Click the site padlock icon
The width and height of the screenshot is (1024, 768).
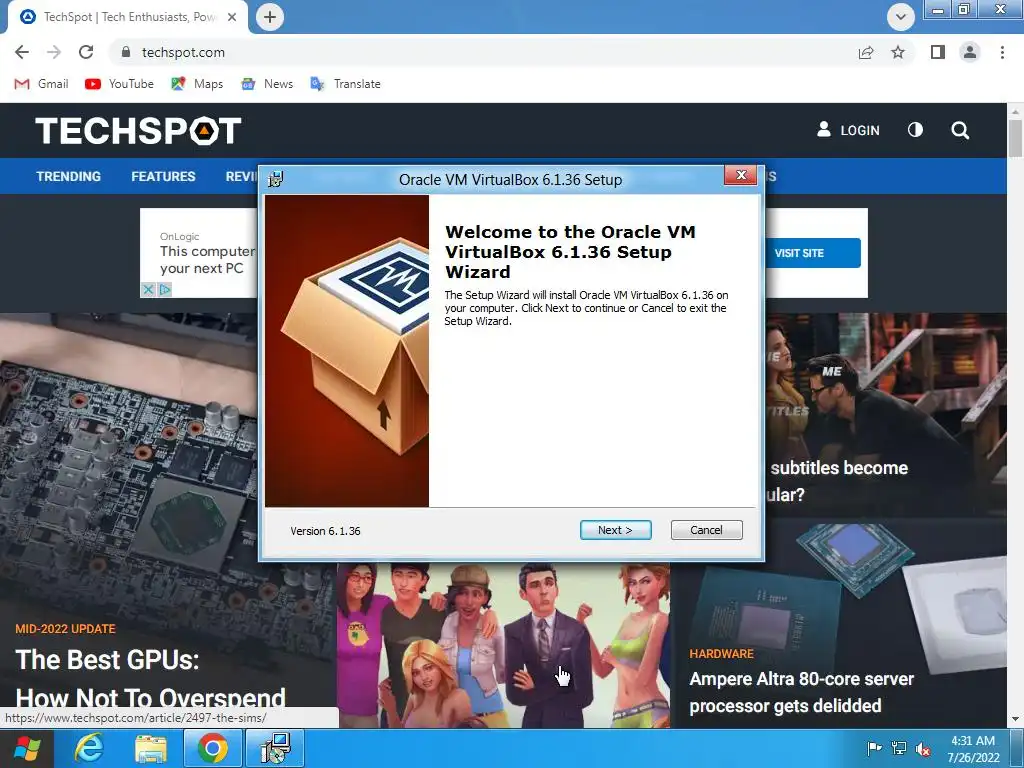tap(126, 52)
